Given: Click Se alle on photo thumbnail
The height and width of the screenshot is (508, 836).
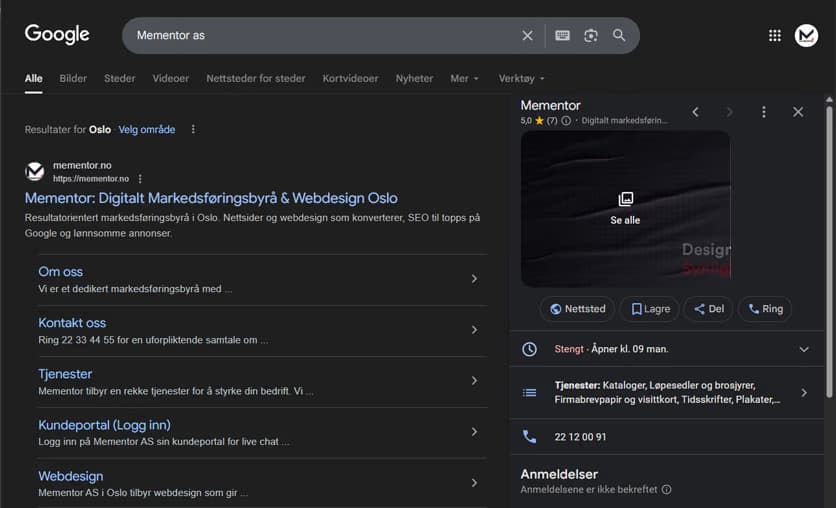Looking at the screenshot, I should coord(625,208).
